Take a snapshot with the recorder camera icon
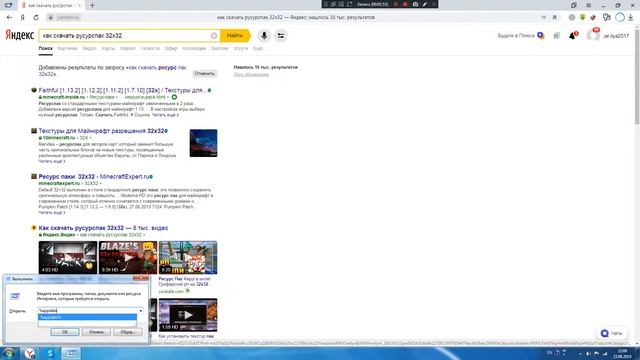 point(415,4)
